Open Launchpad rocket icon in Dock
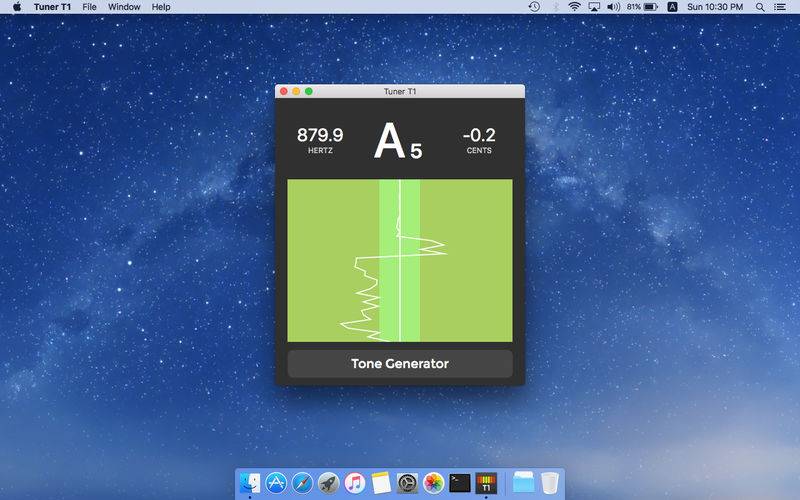This screenshot has width=800, height=500. click(x=329, y=483)
